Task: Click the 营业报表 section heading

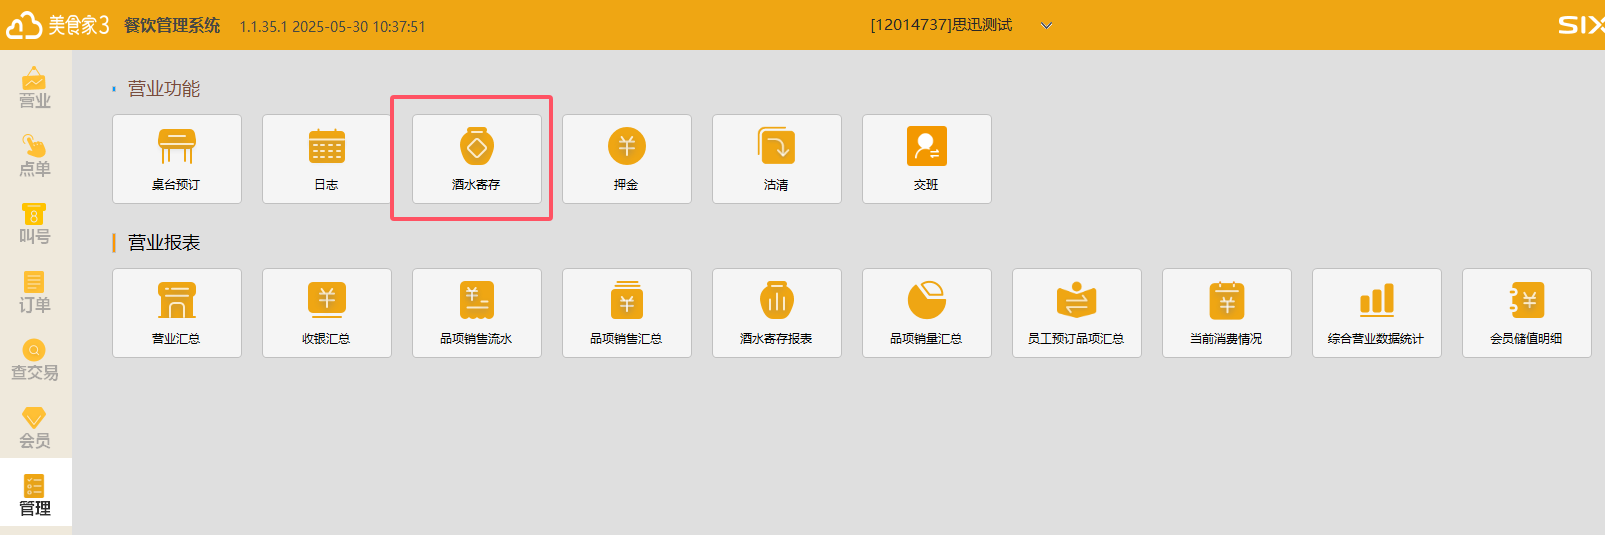Action: [x=164, y=243]
